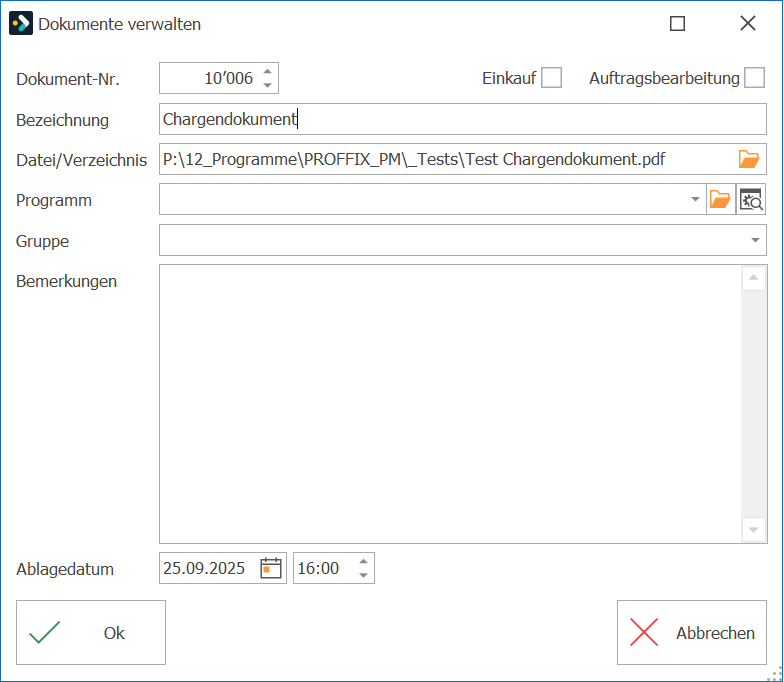
Task: Browse for program with the Programm folder icon
Action: coord(720,199)
